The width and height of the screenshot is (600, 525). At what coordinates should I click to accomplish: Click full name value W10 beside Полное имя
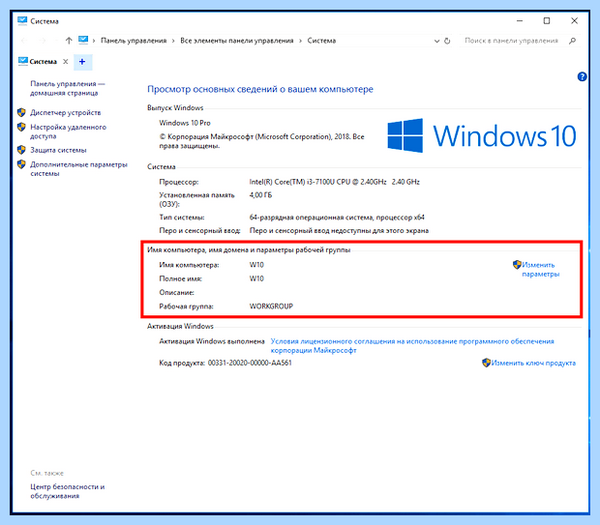[x=256, y=279]
